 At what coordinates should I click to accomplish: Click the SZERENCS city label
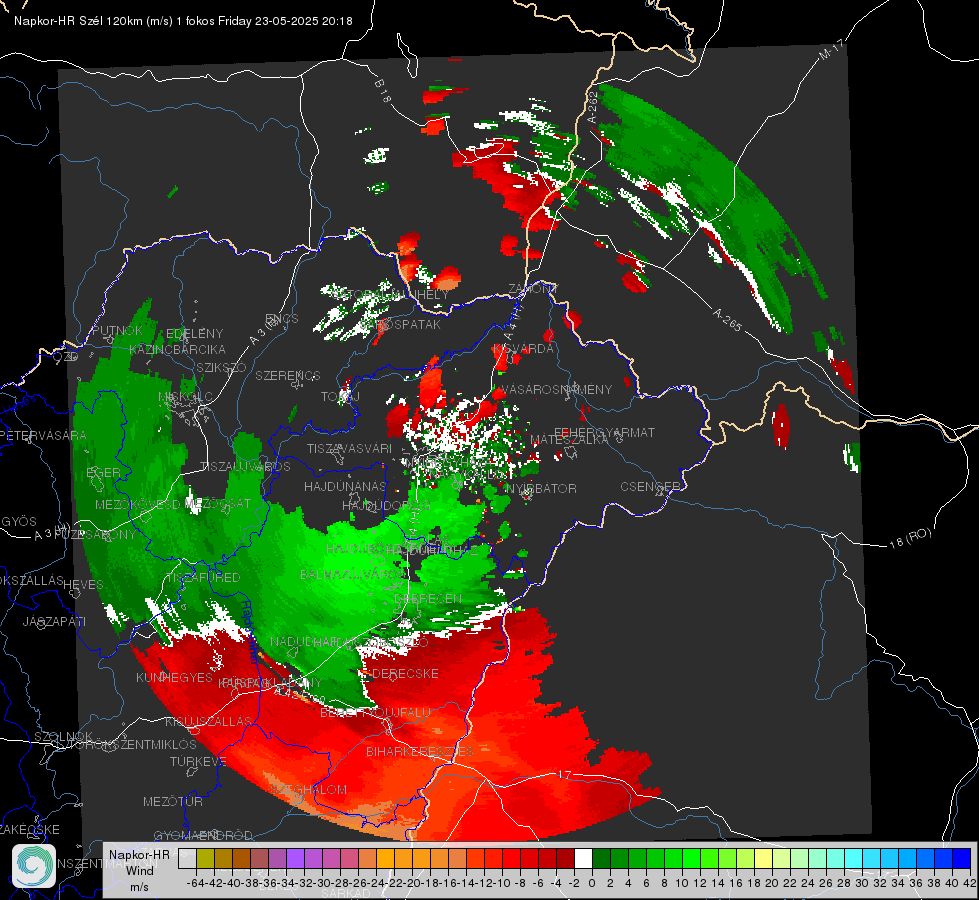[288, 375]
